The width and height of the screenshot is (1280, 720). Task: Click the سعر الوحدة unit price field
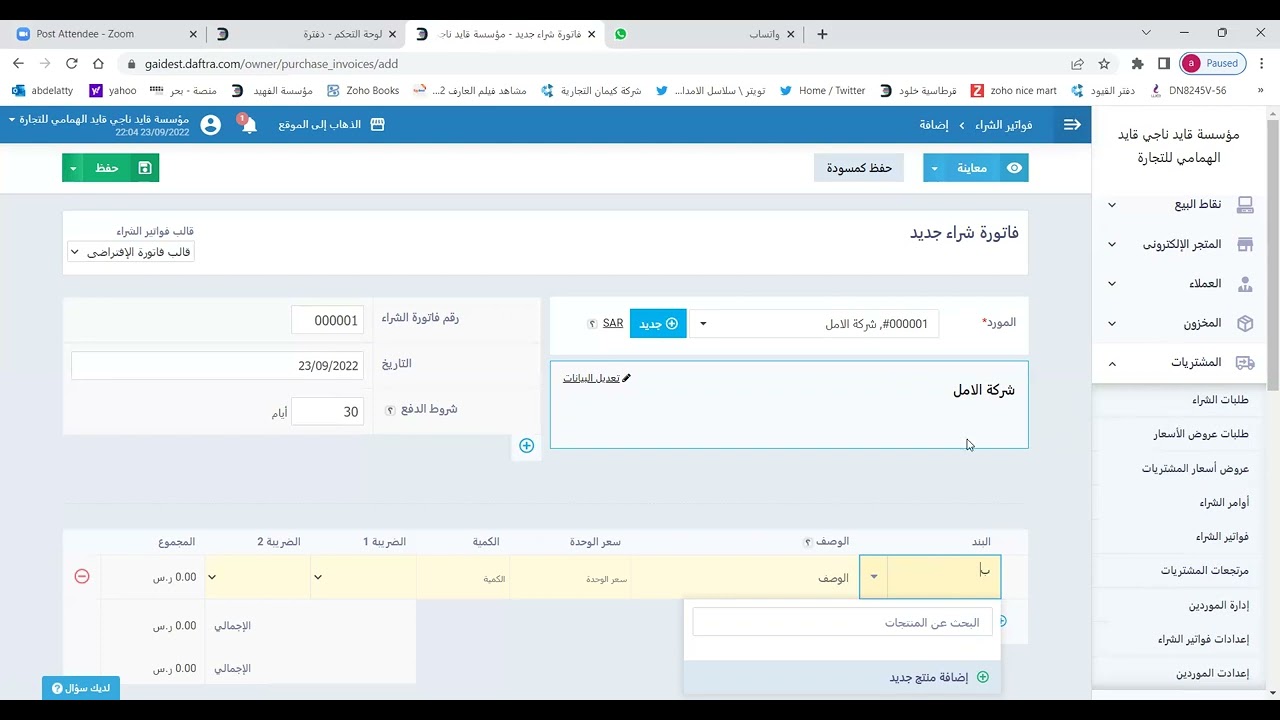click(x=571, y=578)
